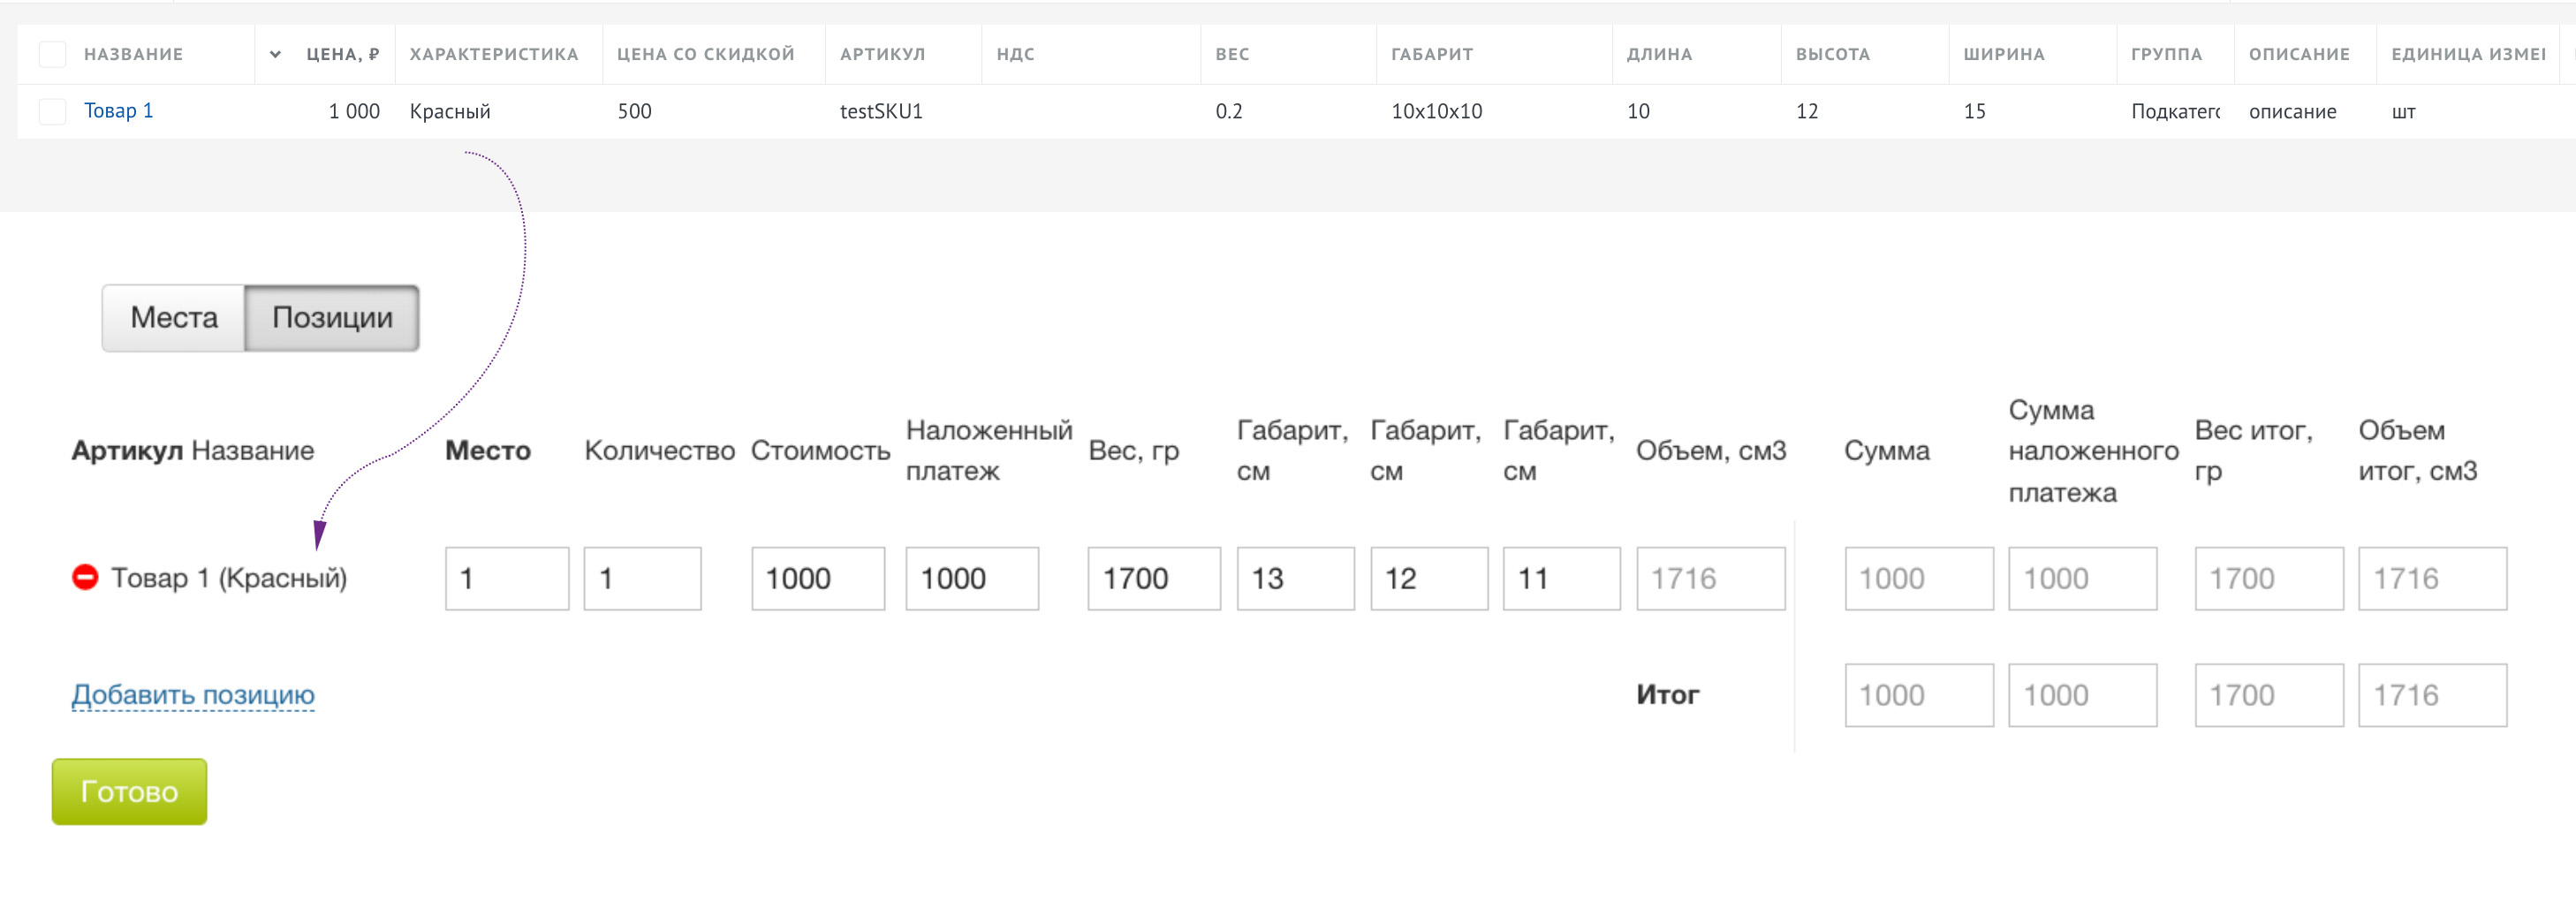Select the Позиции tab
Viewport: 2576px width, 901px height.
(x=332, y=318)
